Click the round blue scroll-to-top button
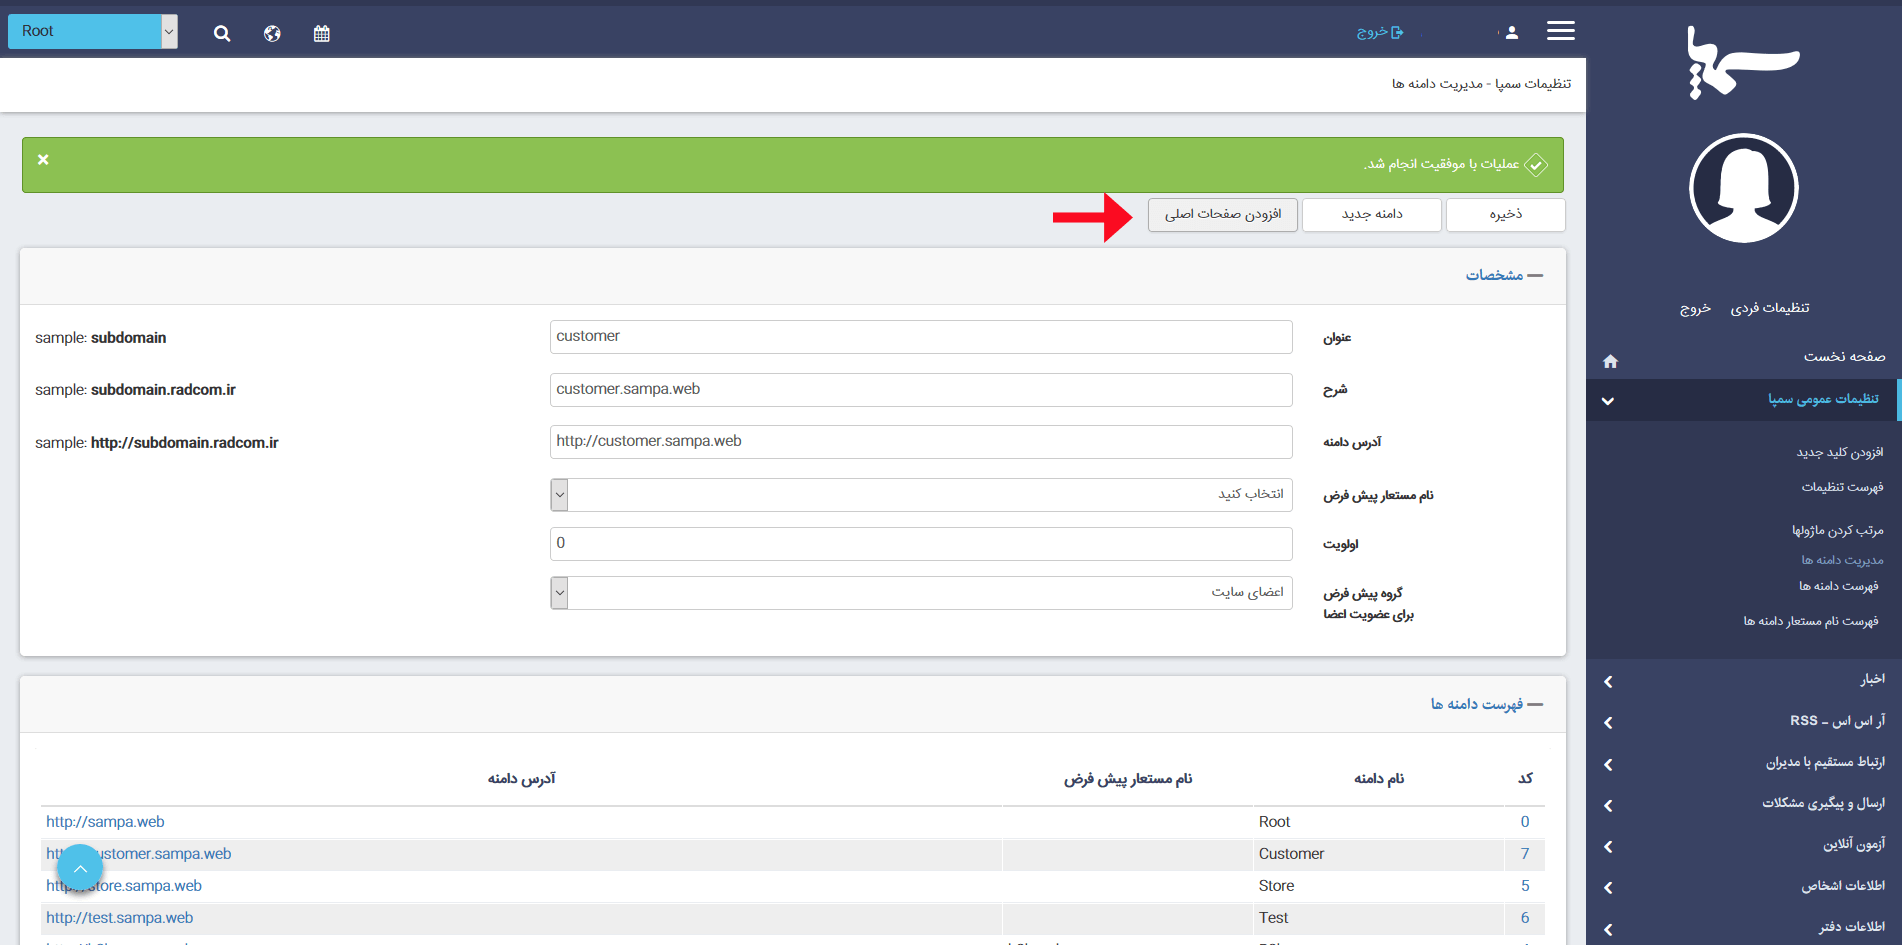Screen dimensions: 1902x945 pos(80,869)
